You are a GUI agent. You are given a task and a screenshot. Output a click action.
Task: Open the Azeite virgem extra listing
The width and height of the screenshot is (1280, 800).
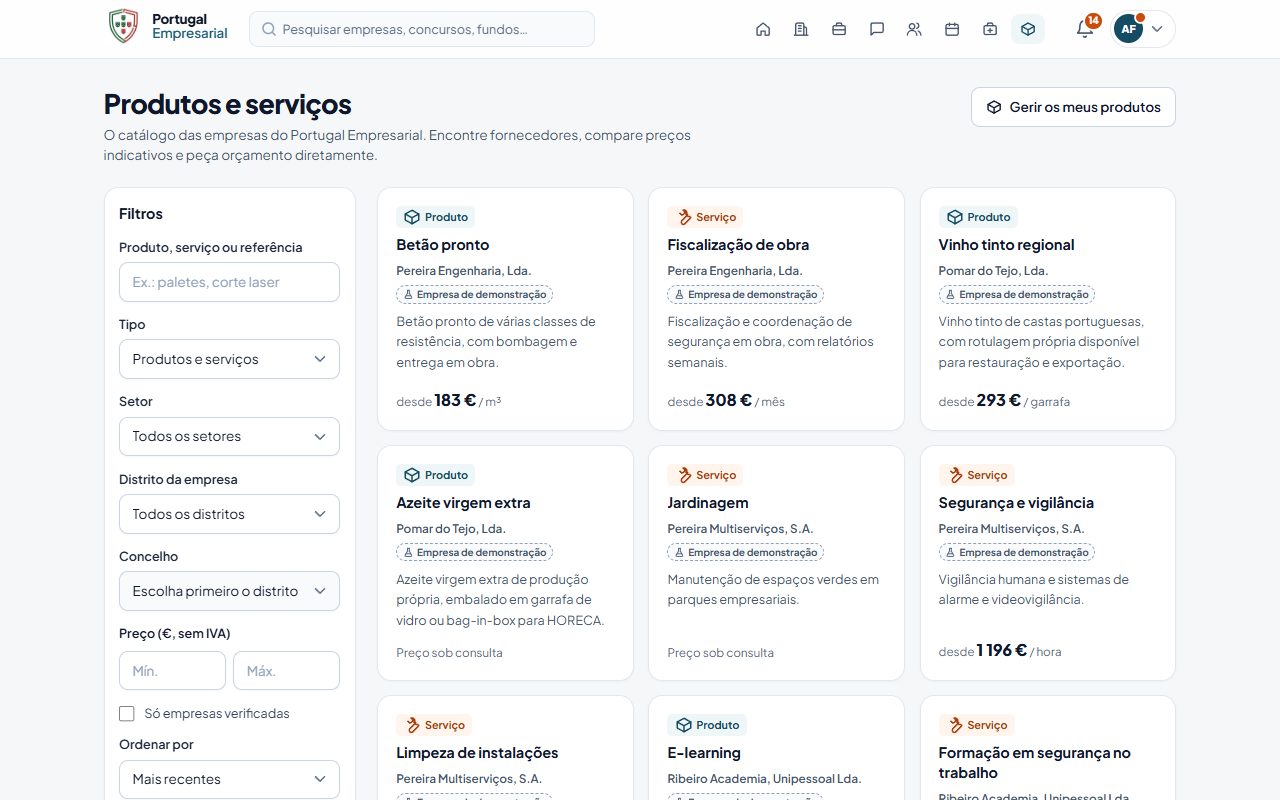pos(464,503)
